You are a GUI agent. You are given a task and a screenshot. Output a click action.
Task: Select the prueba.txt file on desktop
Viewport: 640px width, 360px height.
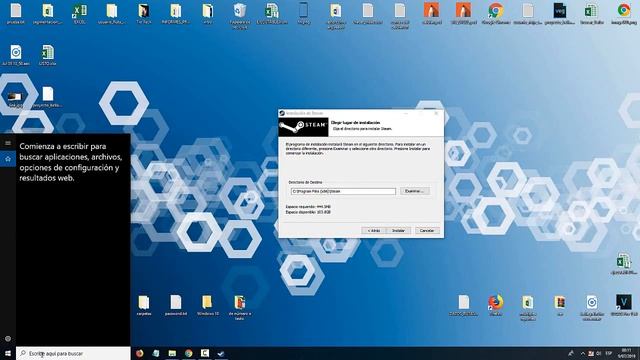tap(16, 13)
